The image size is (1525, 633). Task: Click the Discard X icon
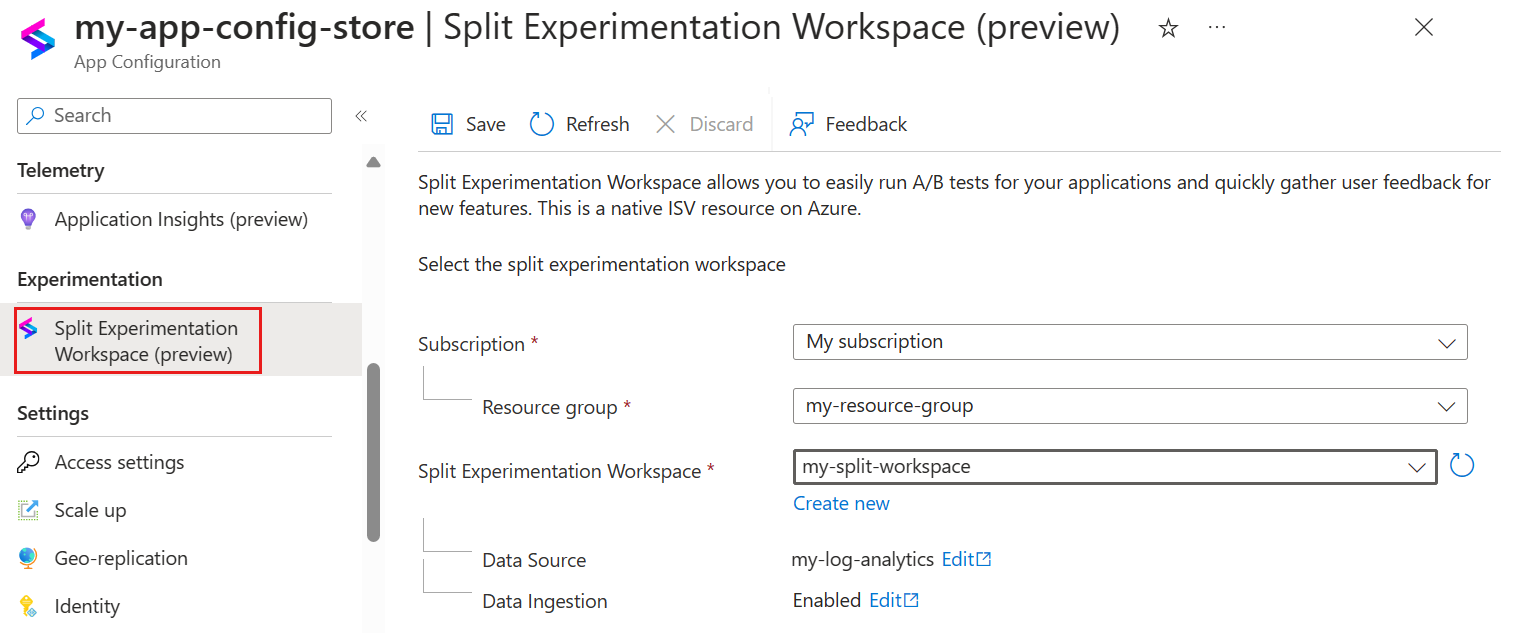[665, 124]
